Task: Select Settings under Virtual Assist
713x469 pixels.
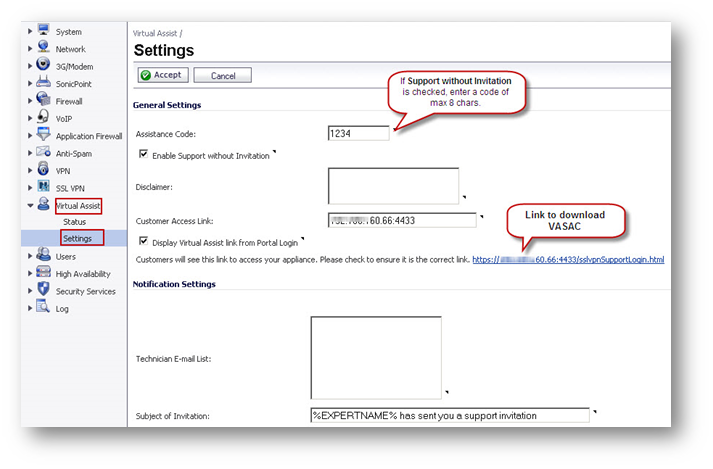Action: (77, 239)
